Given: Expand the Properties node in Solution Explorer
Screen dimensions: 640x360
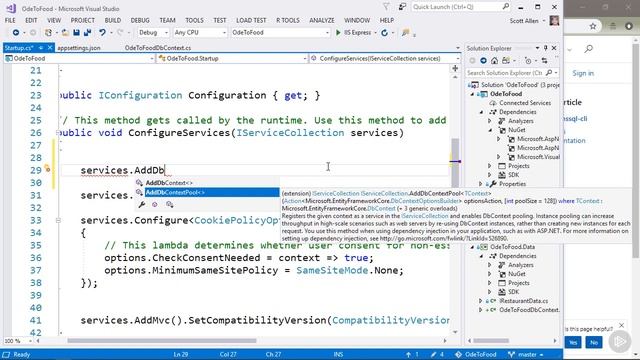Looking at the screenshot, I should (481, 184).
